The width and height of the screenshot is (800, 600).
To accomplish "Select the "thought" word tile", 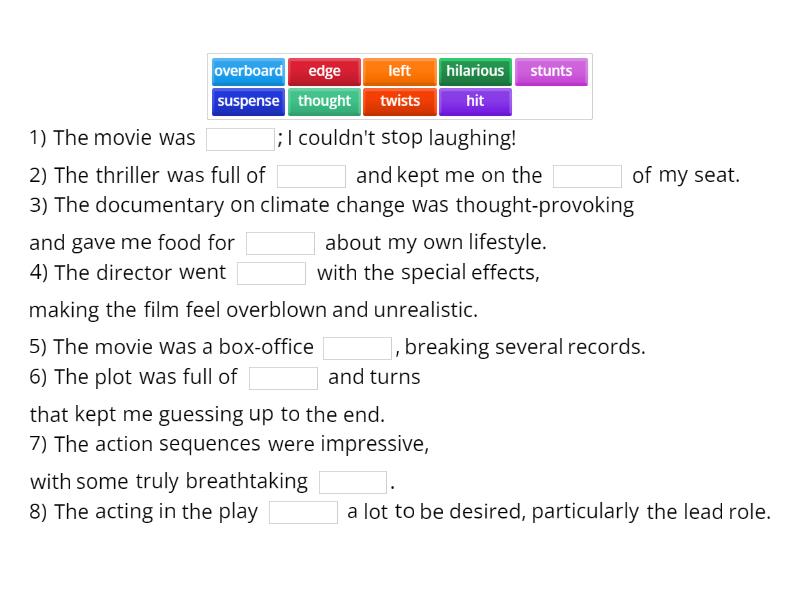I will click(324, 101).
